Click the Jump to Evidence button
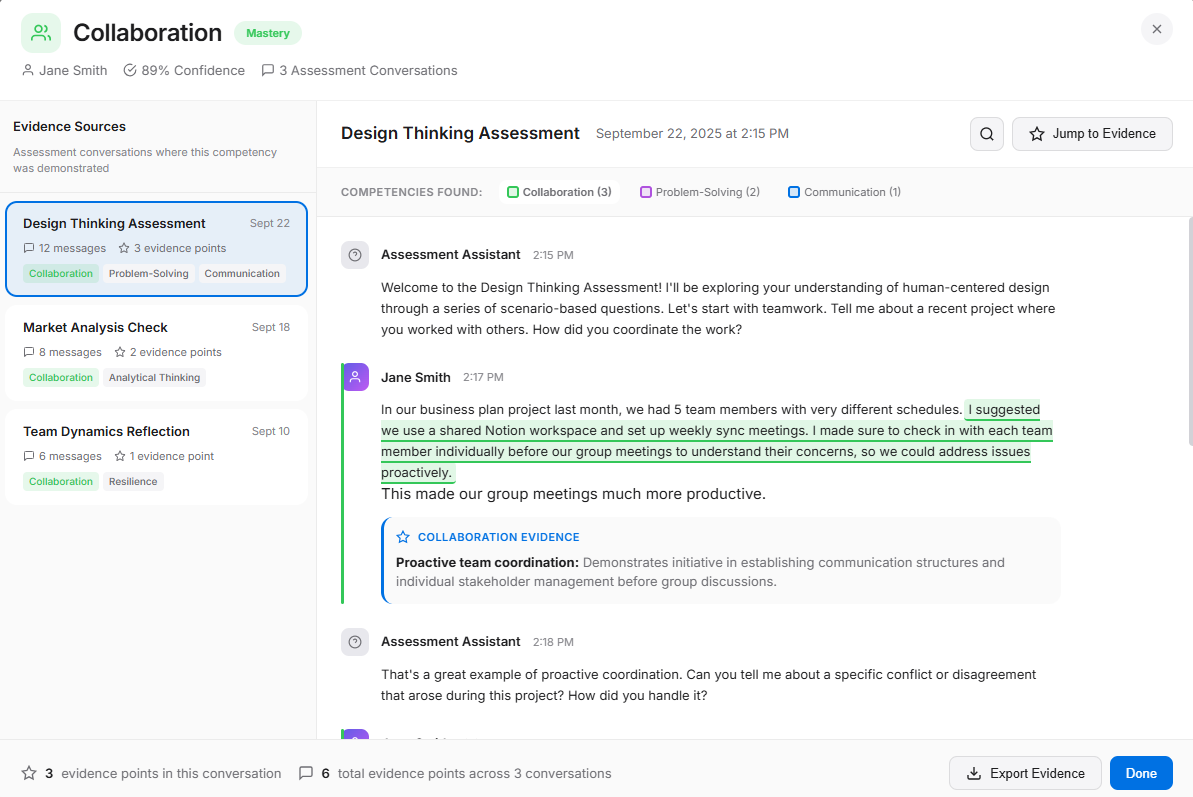Viewport: 1193px width, 797px height. tap(1092, 133)
